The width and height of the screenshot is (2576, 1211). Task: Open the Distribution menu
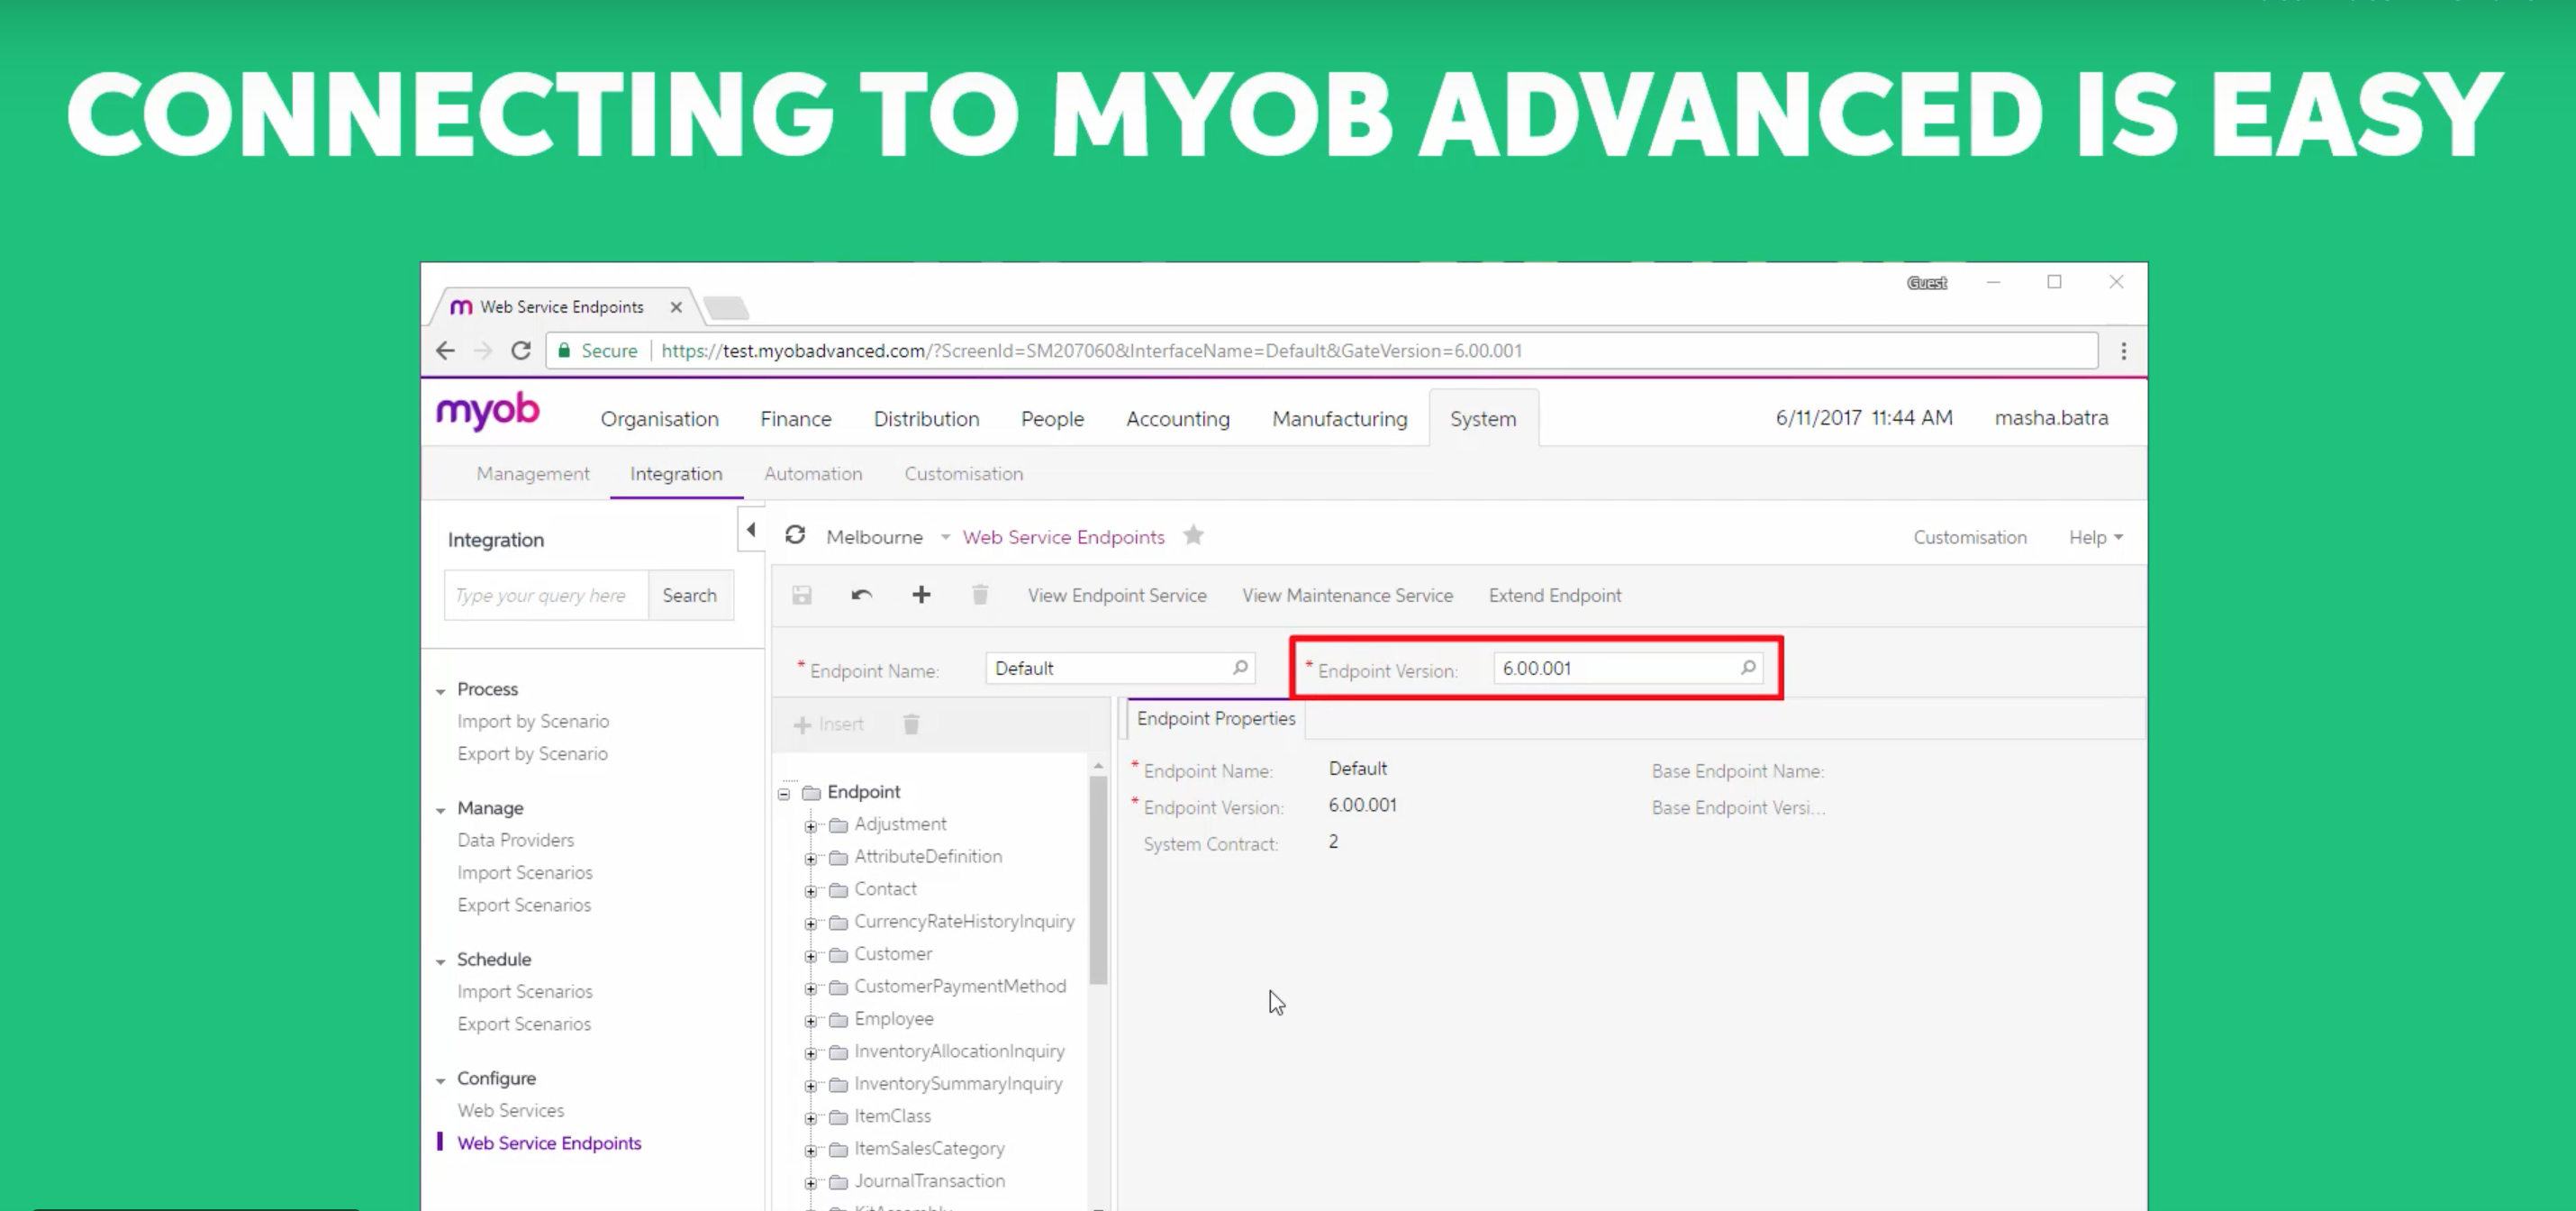click(926, 419)
